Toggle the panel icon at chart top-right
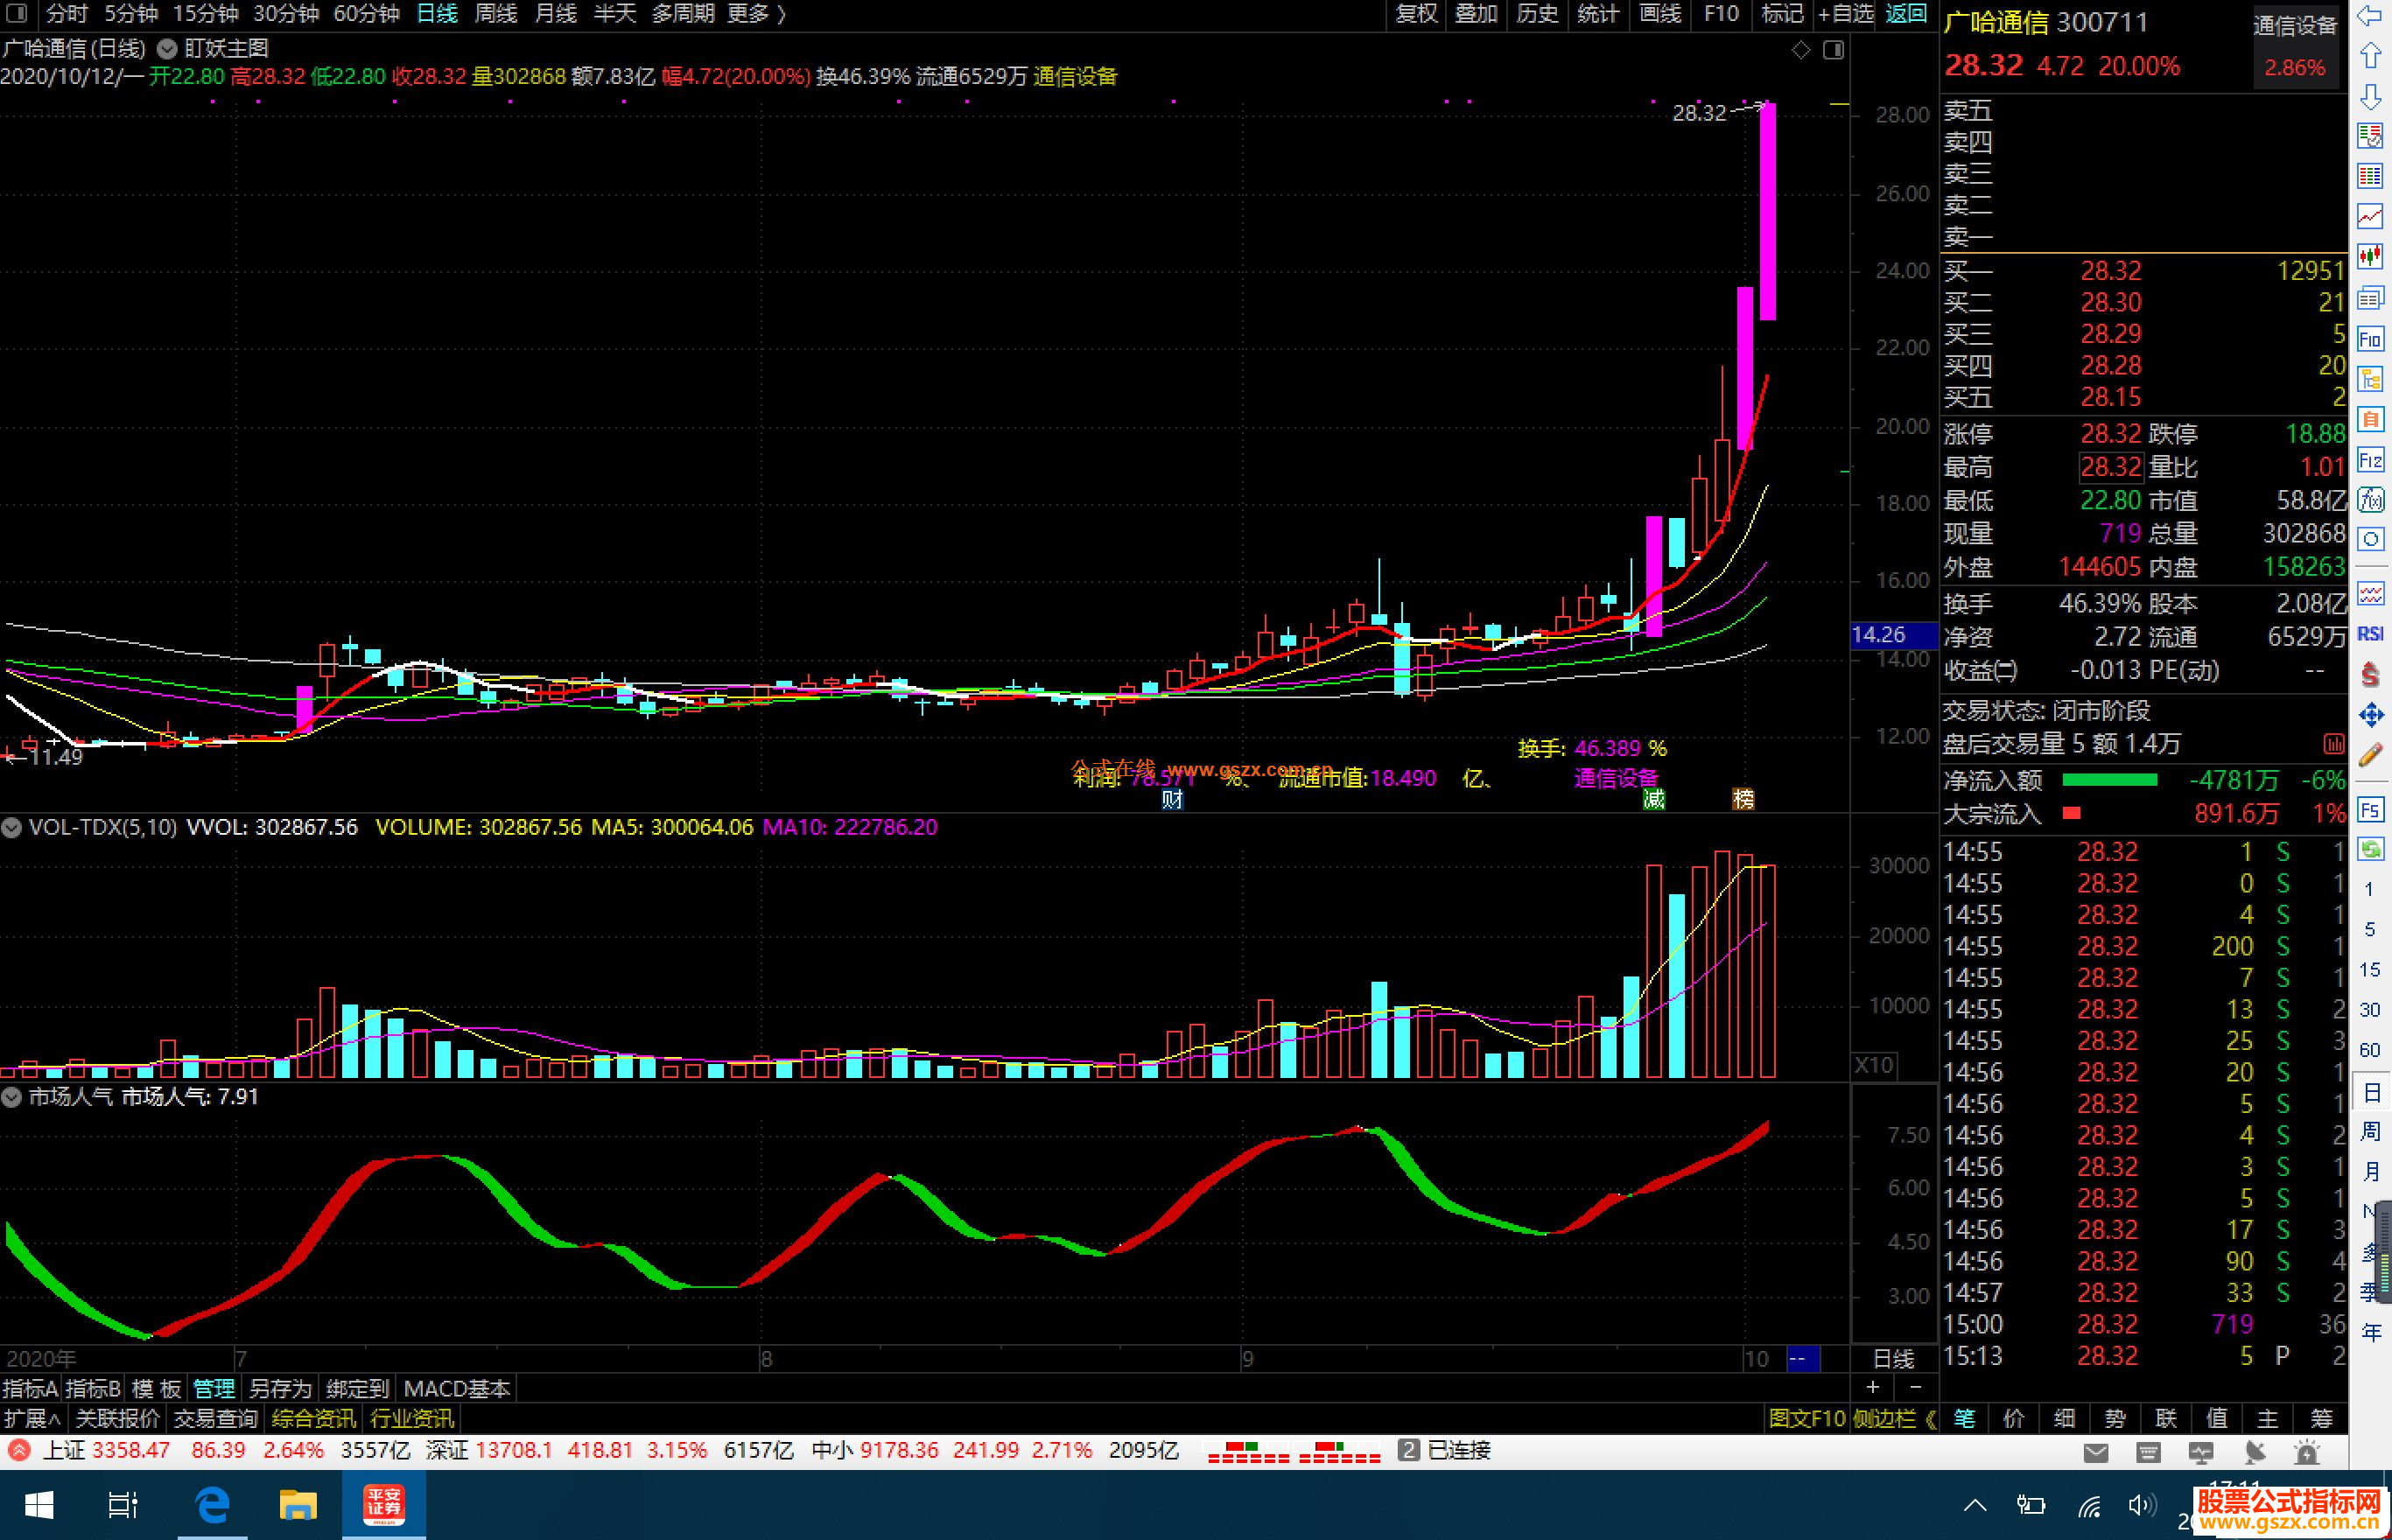 pyautogui.click(x=1833, y=50)
